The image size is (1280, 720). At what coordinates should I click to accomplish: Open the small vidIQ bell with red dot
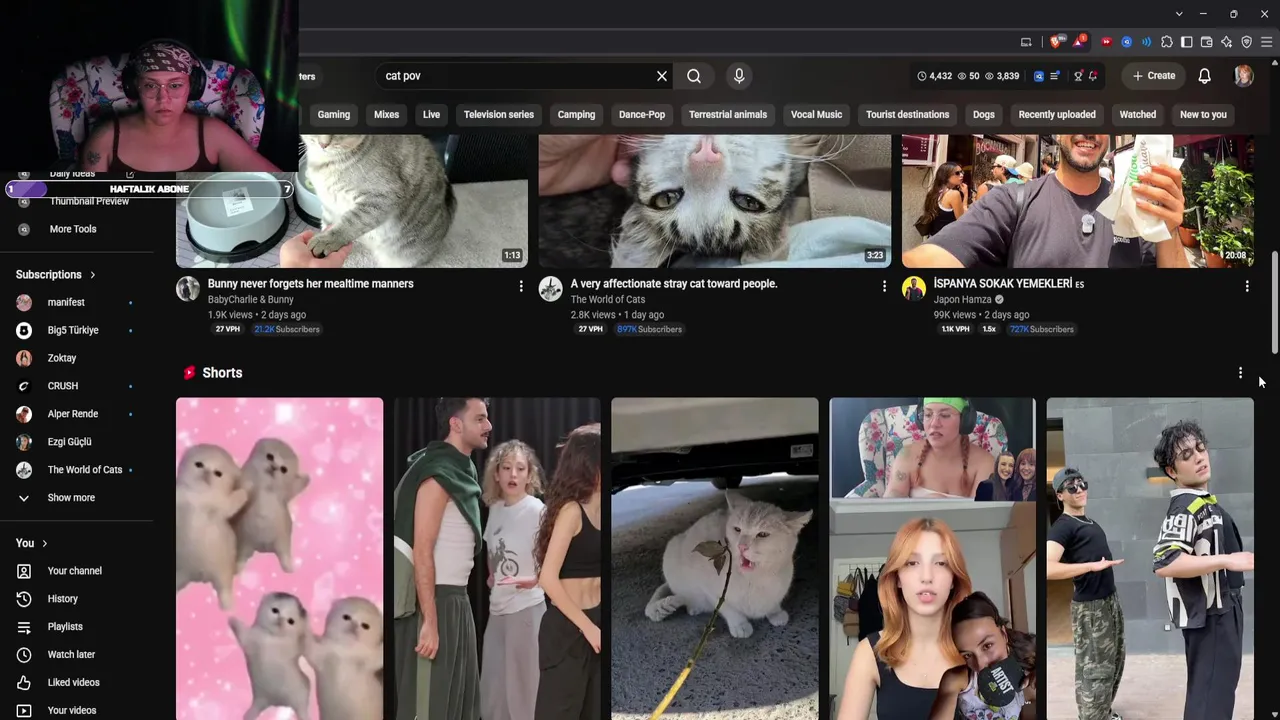coord(1093,76)
